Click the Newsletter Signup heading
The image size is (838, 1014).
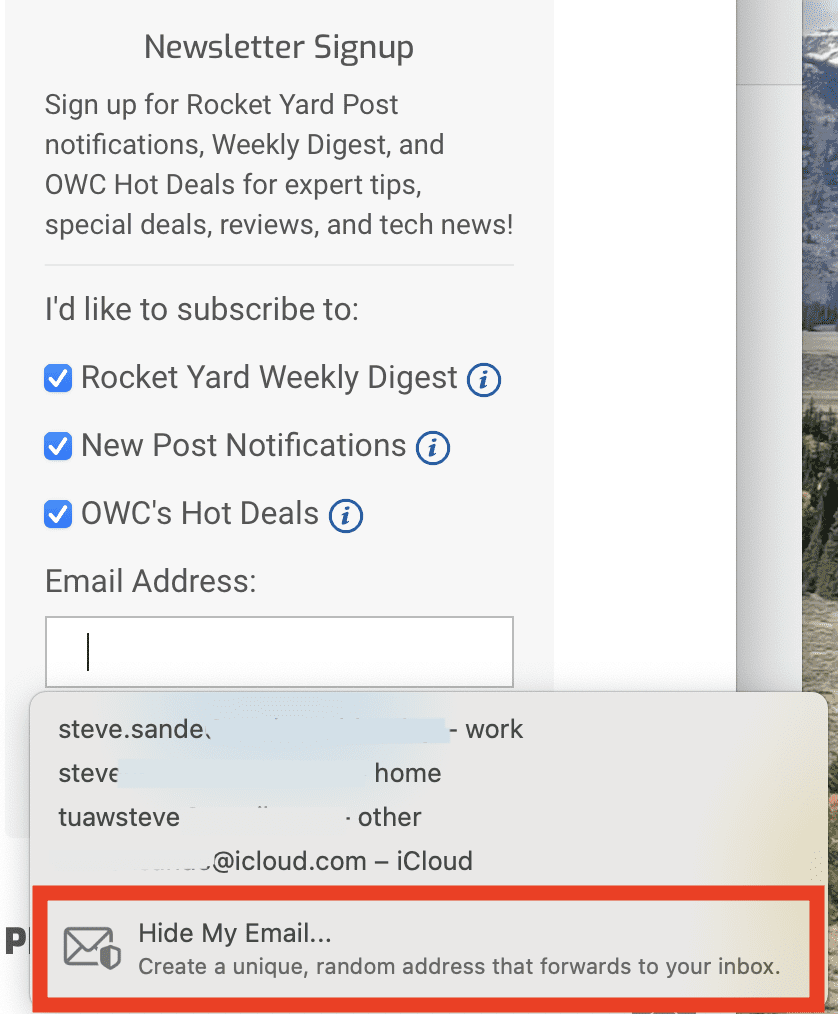(279, 47)
